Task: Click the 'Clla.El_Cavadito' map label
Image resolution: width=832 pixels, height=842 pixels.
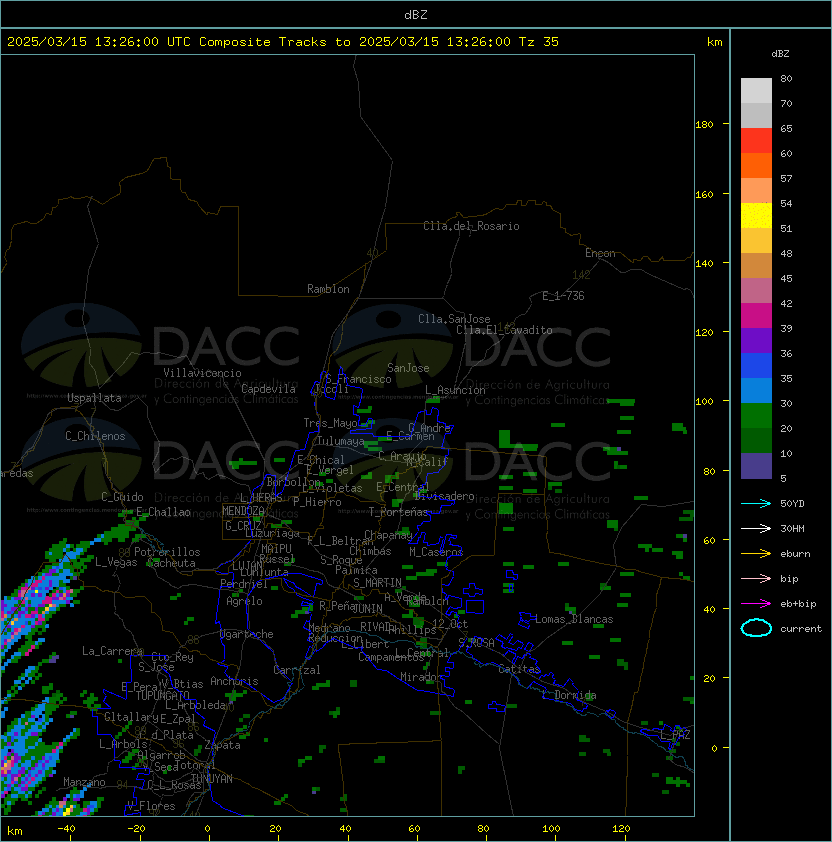Action: click(504, 330)
